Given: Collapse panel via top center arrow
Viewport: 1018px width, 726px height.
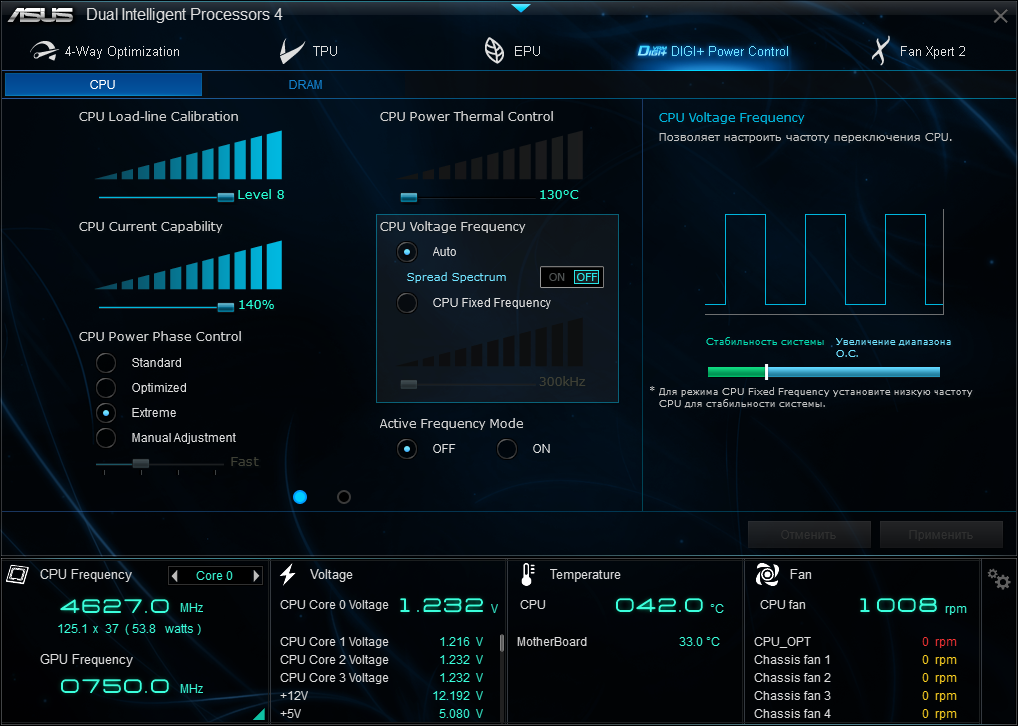Looking at the screenshot, I should pos(521,8).
